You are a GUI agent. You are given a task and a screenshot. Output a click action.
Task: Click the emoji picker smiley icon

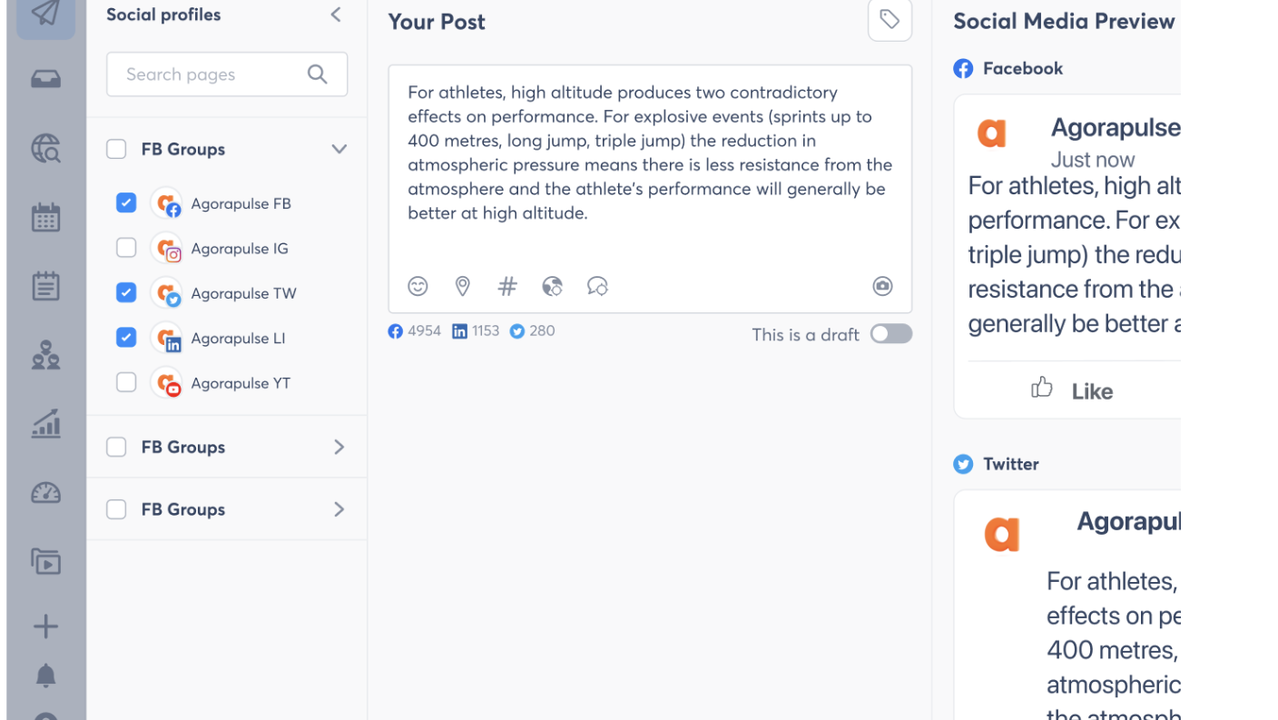click(x=418, y=286)
